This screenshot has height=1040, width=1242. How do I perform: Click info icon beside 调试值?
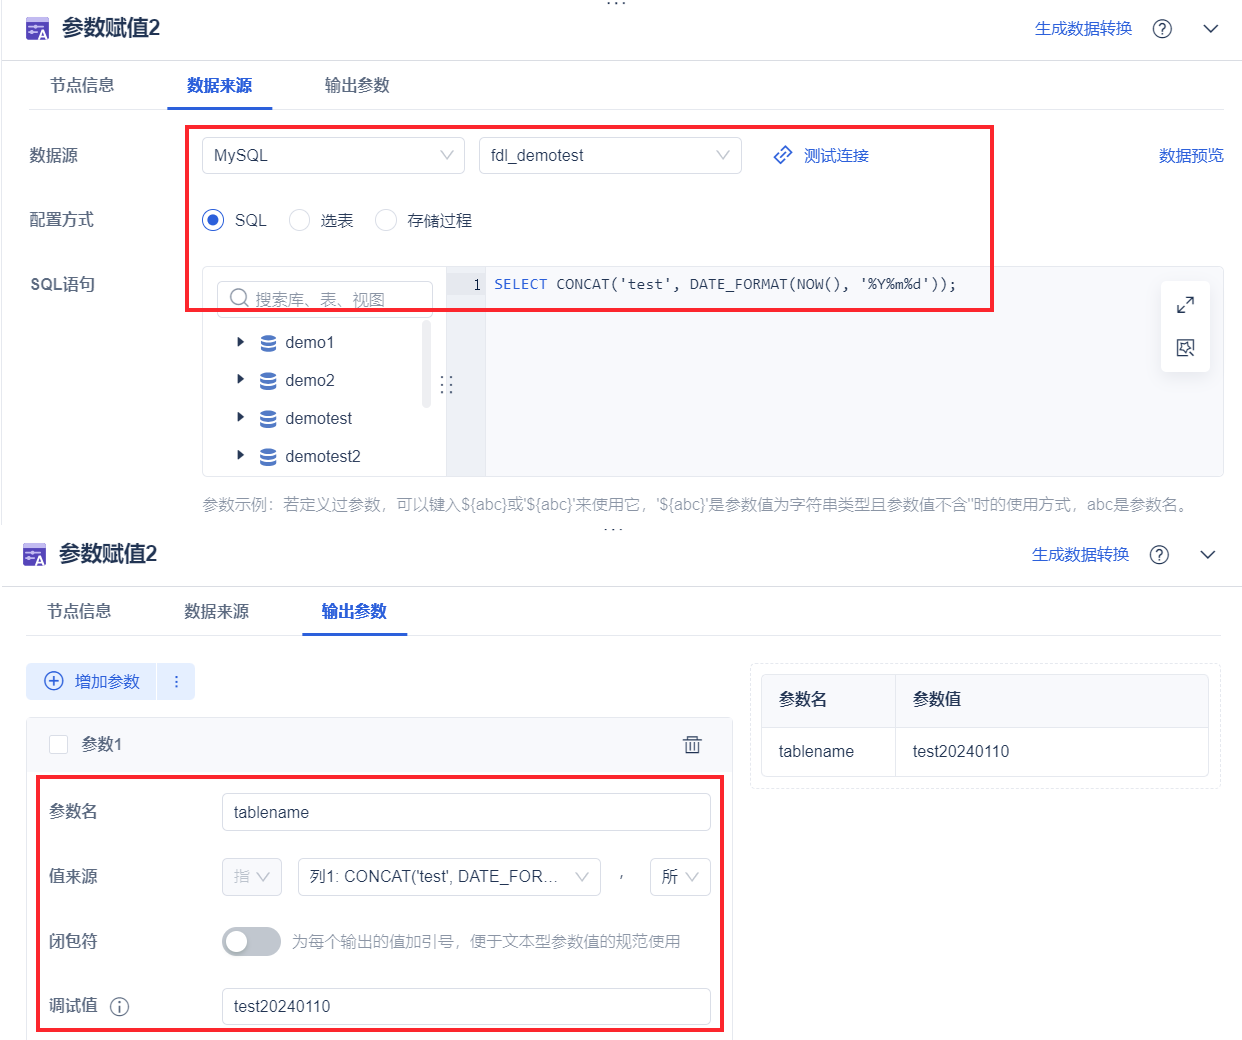119,1007
